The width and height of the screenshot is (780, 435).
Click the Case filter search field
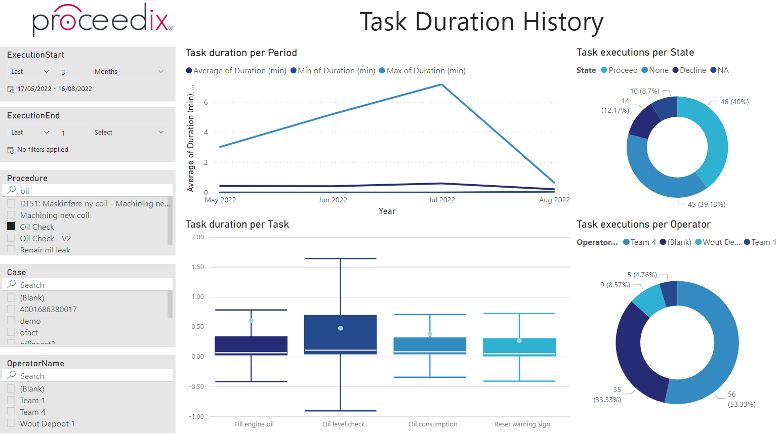pos(90,284)
